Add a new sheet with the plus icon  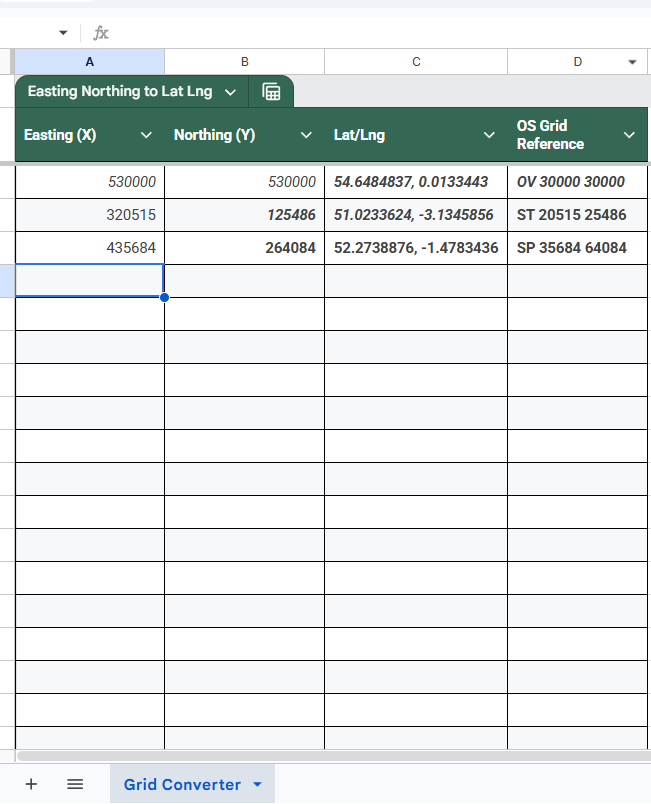[31, 783]
